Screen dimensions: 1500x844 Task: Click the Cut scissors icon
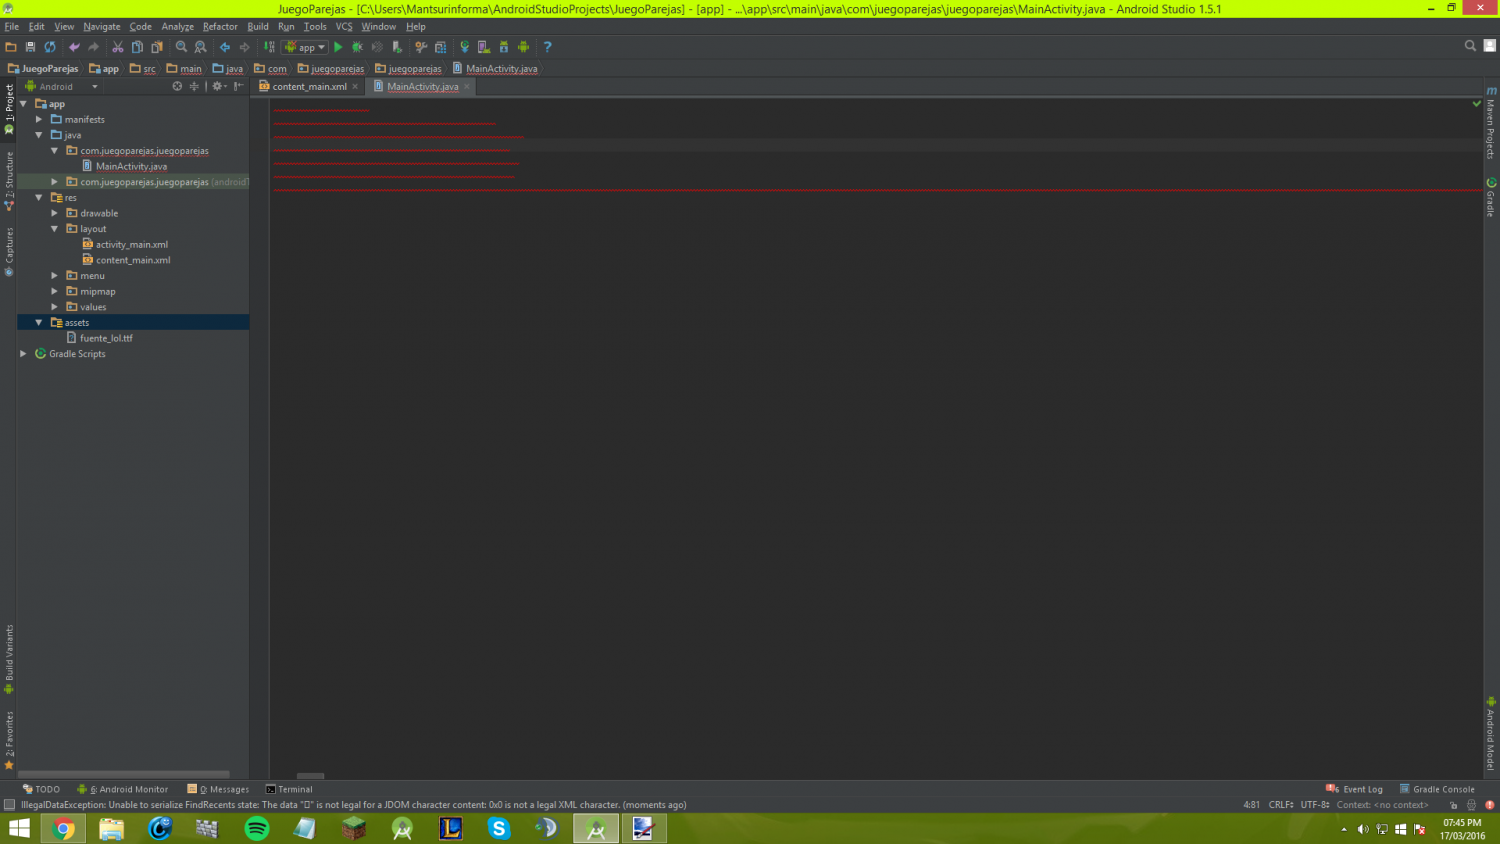118,47
